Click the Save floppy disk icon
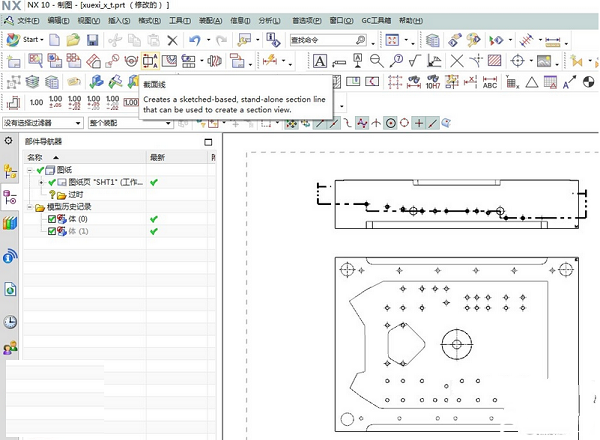The width and height of the screenshot is (600, 440). (92, 40)
